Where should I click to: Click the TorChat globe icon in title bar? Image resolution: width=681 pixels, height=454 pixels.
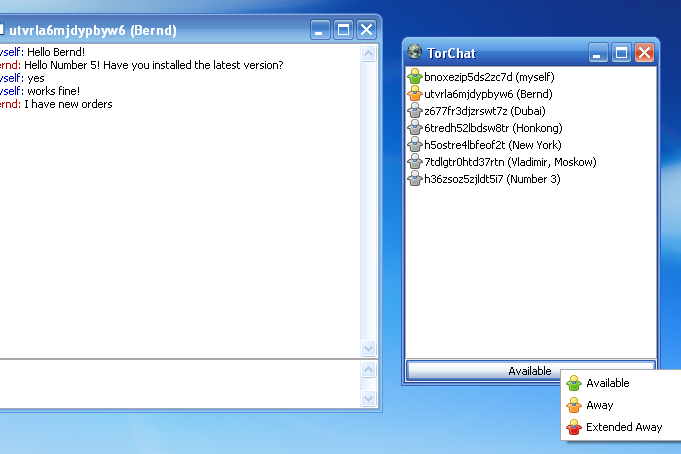(x=414, y=52)
